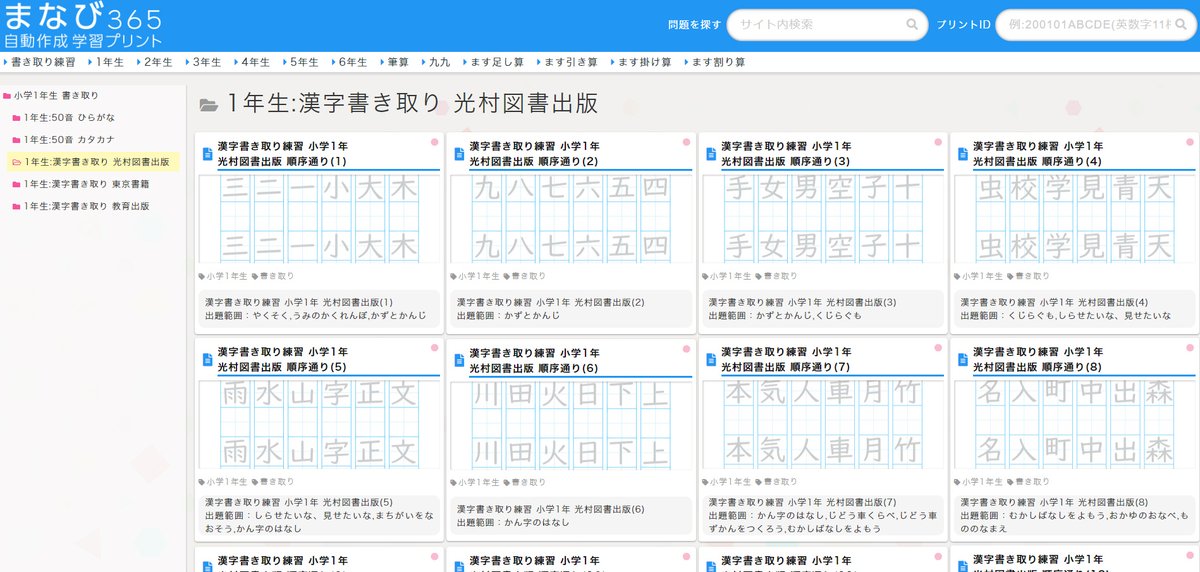
Task: Open the ます引き算 nav menu
Action: point(567,62)
